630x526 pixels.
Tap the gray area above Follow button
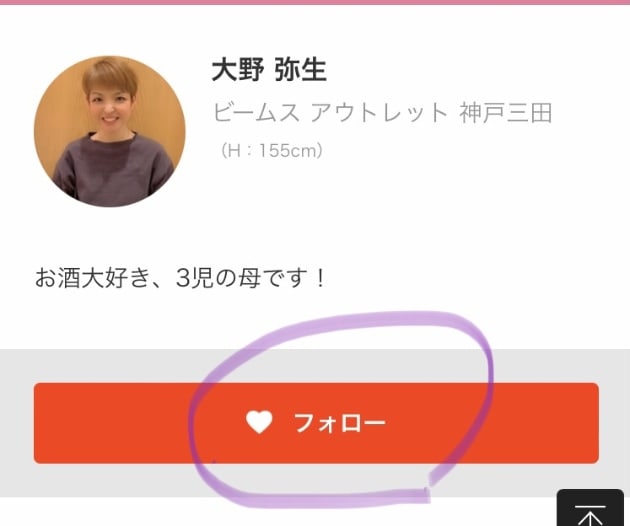[315, 366]
